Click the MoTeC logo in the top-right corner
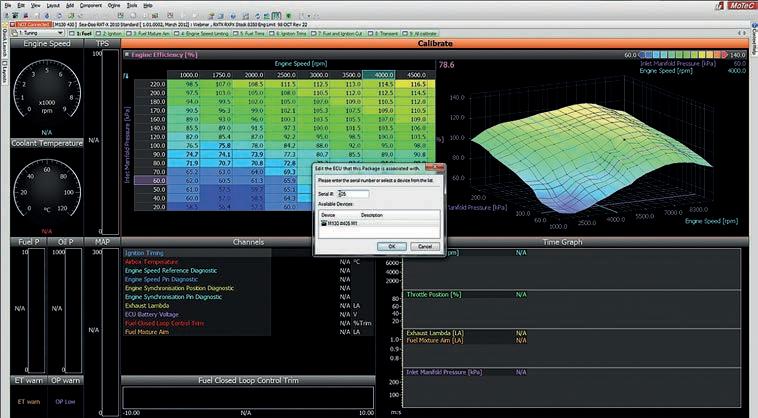 click(x=742, y=5)
